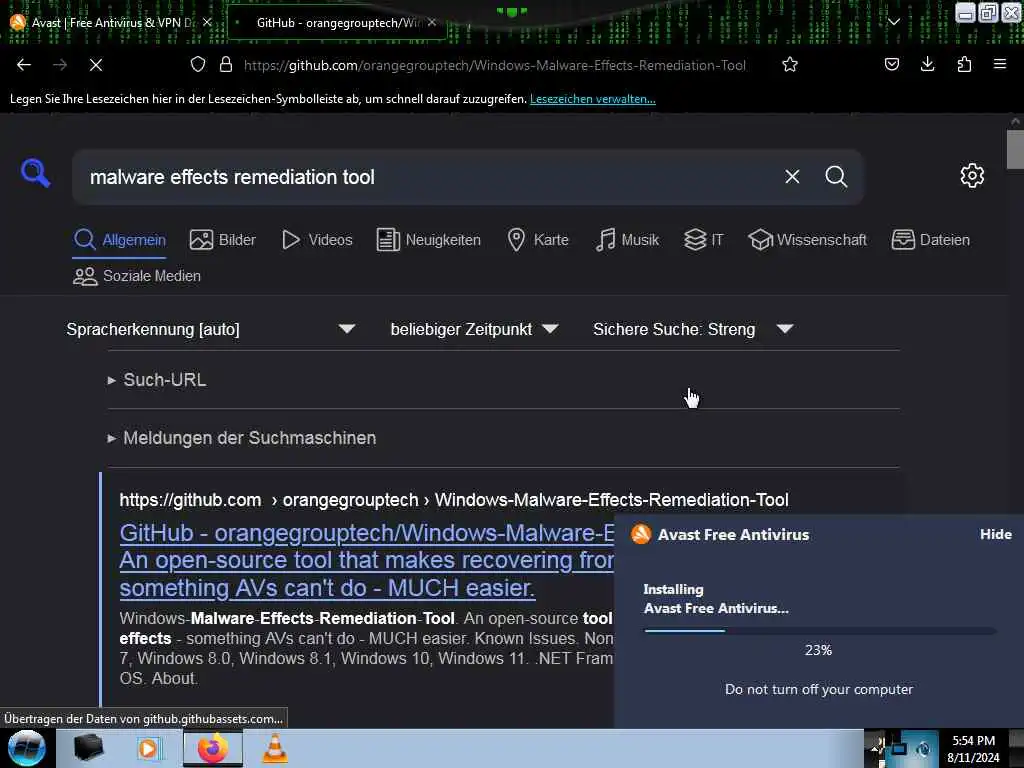Select the Dateien search category
The image size is (1024, 768).
pyautogui.click(x=931, y=240)
